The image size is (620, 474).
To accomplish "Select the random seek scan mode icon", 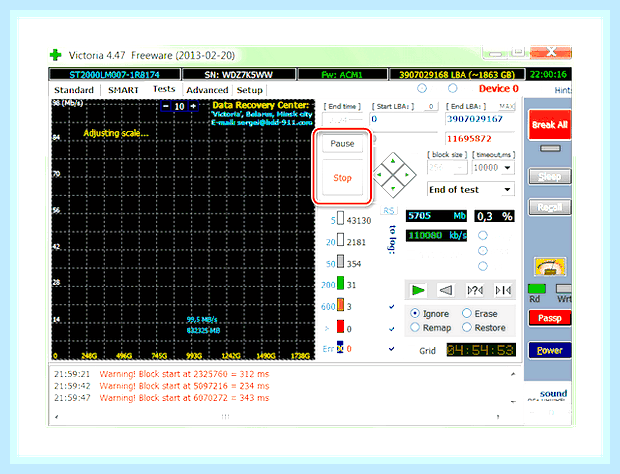I will [x=474, y=291].
